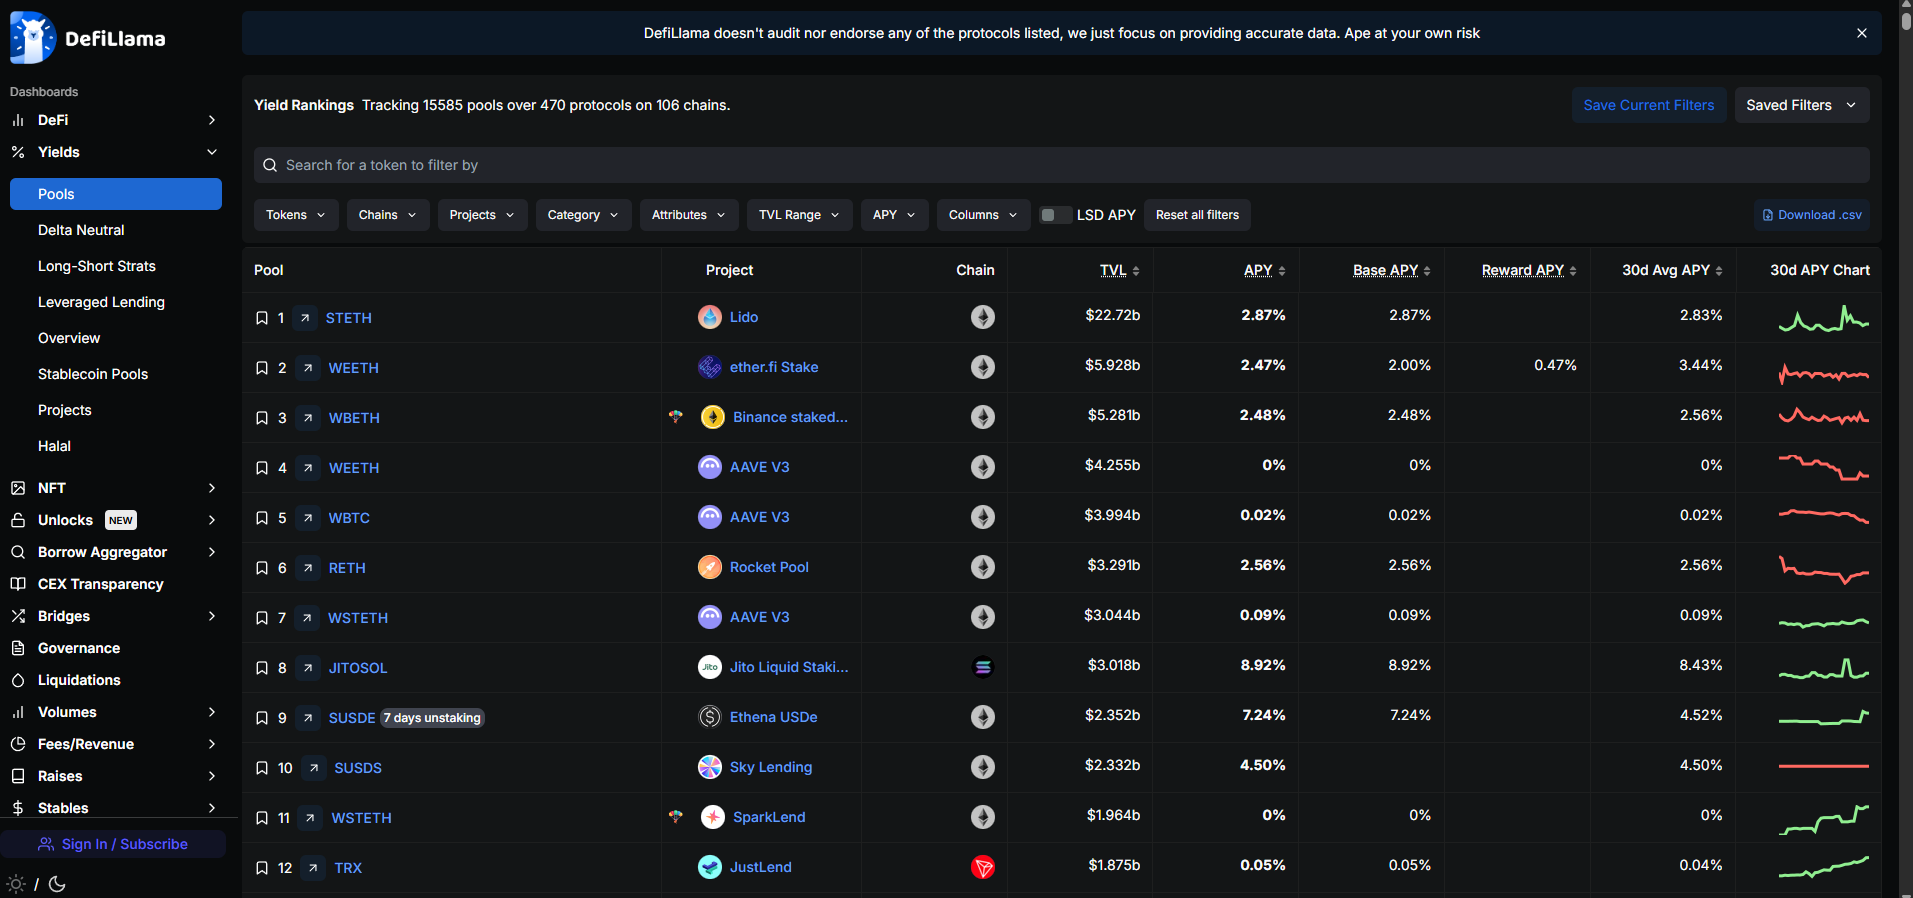
Task: Bookmark the SUSDE pool
Action: [x=262, y=718]
